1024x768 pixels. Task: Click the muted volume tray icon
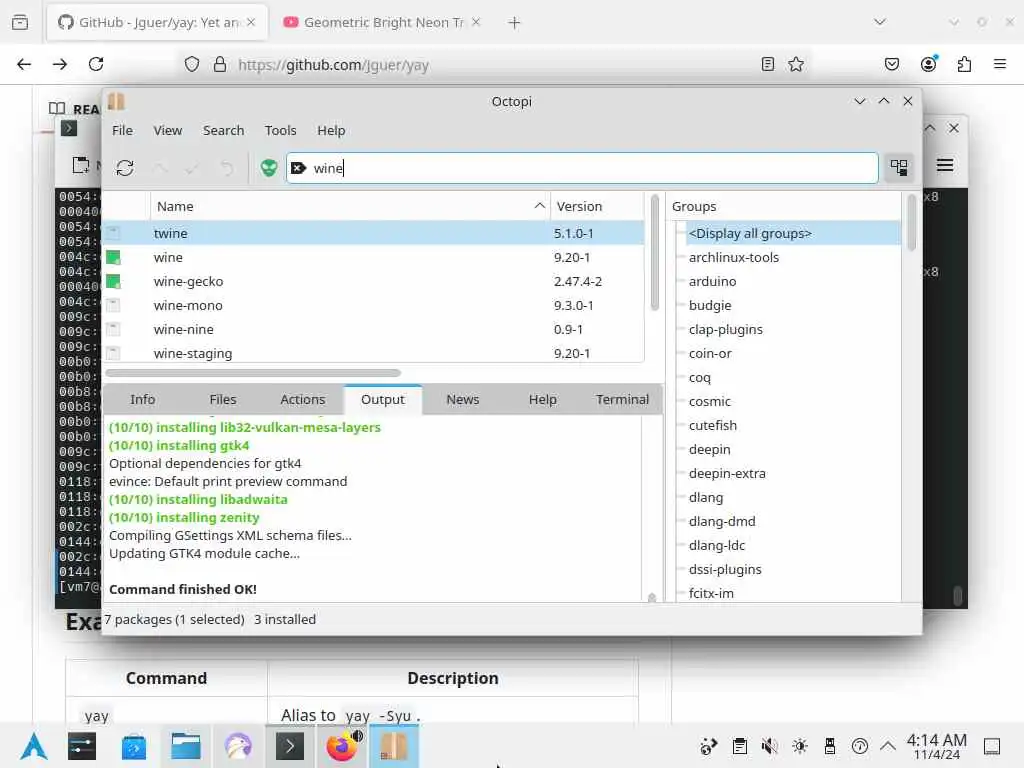click(x=769, y=746)
